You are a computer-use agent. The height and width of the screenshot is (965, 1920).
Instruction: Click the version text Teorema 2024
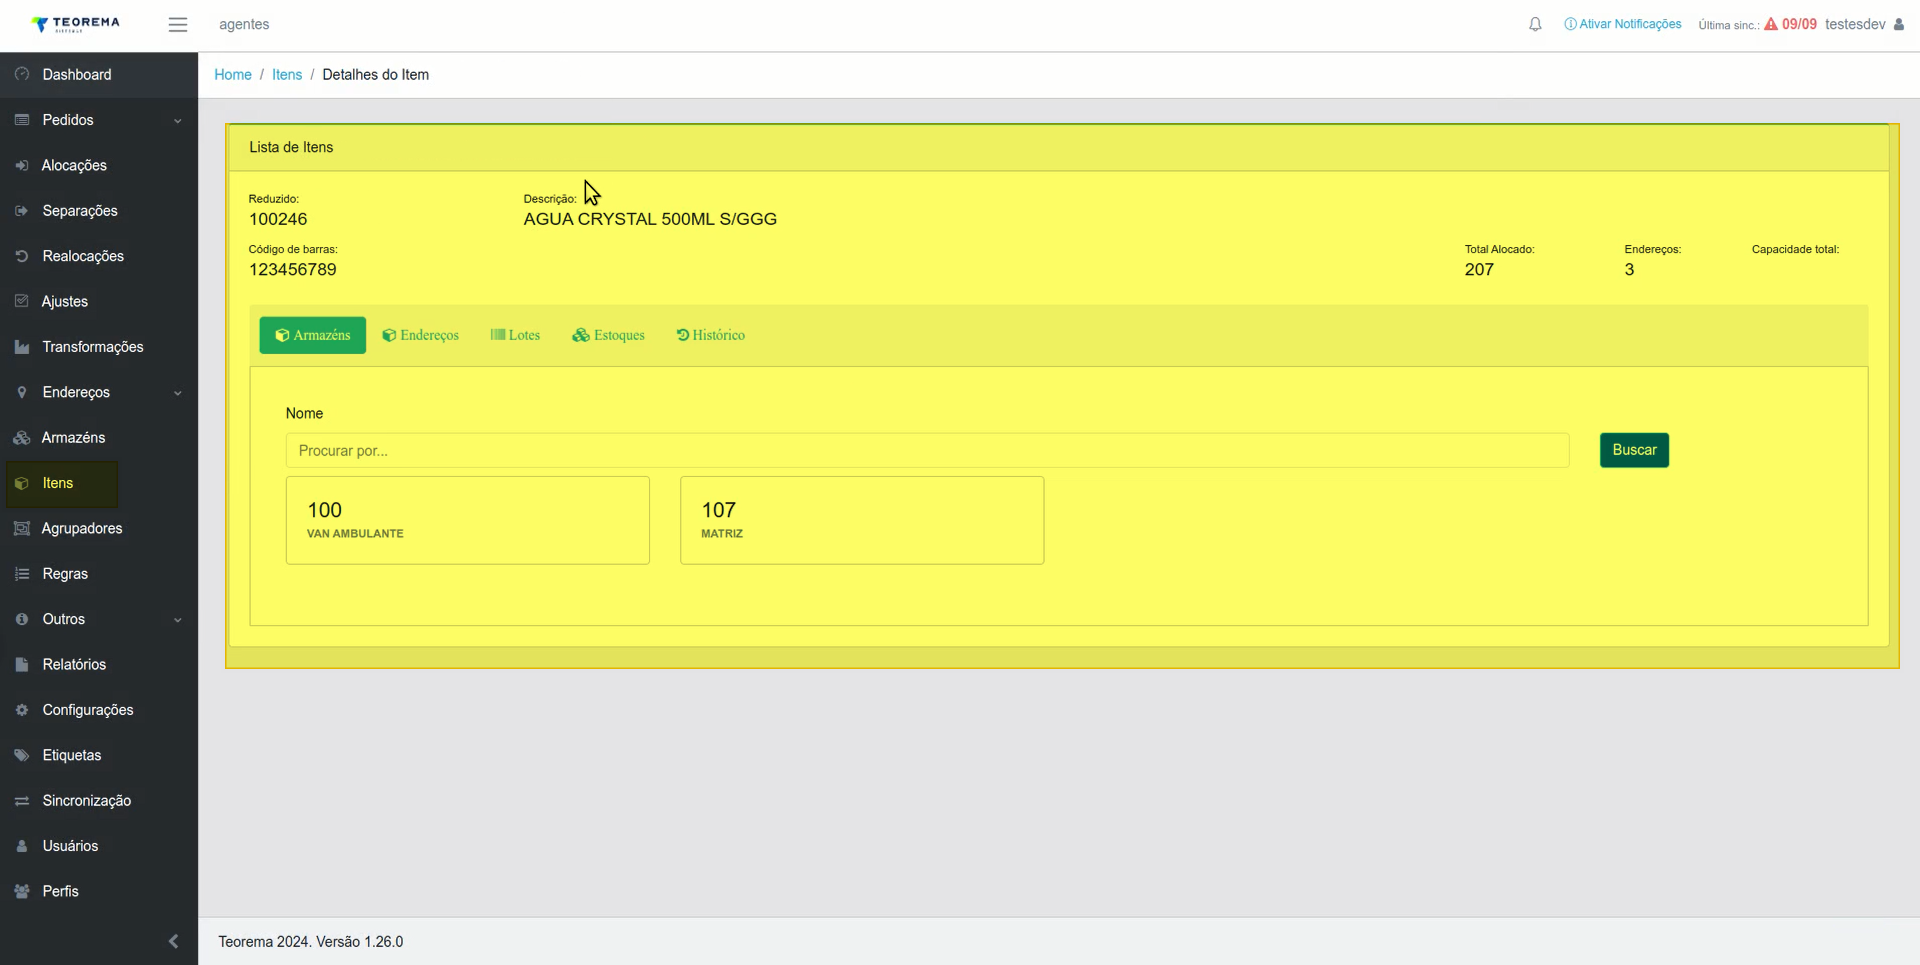pyautogui.click(x=311, y=942)
